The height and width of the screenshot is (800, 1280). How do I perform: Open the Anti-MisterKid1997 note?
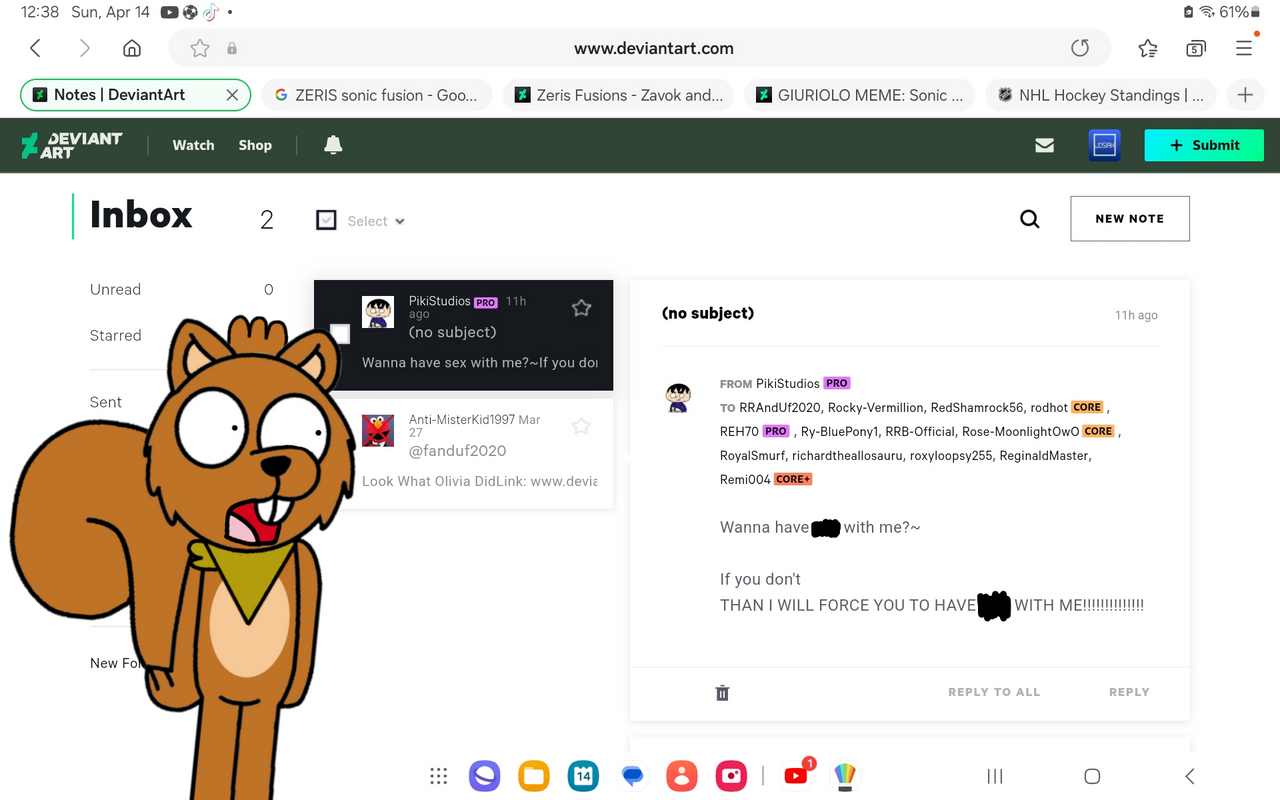click(x=463, y=453)
